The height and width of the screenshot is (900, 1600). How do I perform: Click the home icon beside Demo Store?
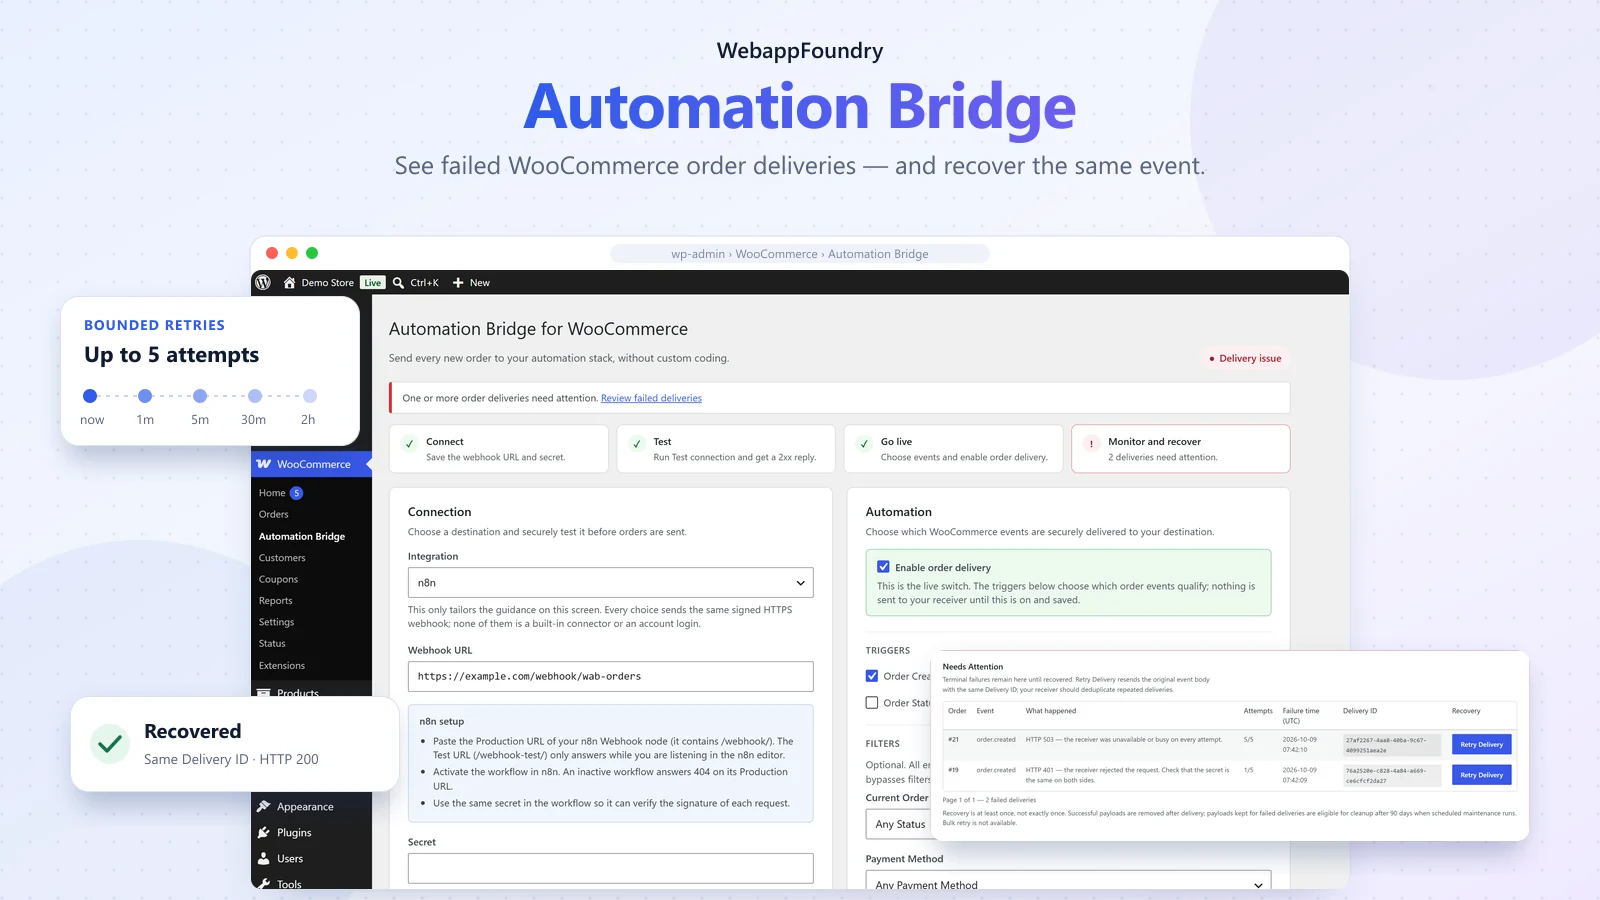pyautogui.click(x=289, y=283)
